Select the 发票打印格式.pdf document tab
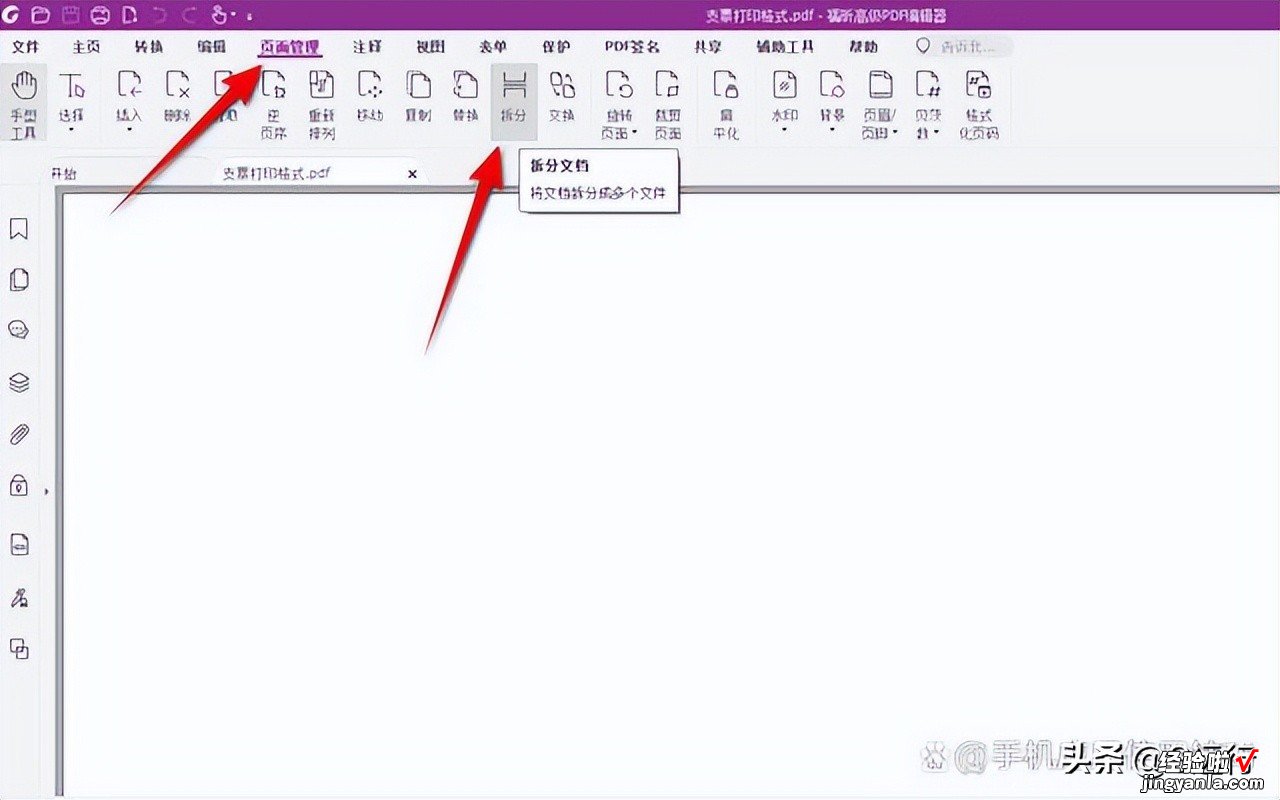 point(277,173)
